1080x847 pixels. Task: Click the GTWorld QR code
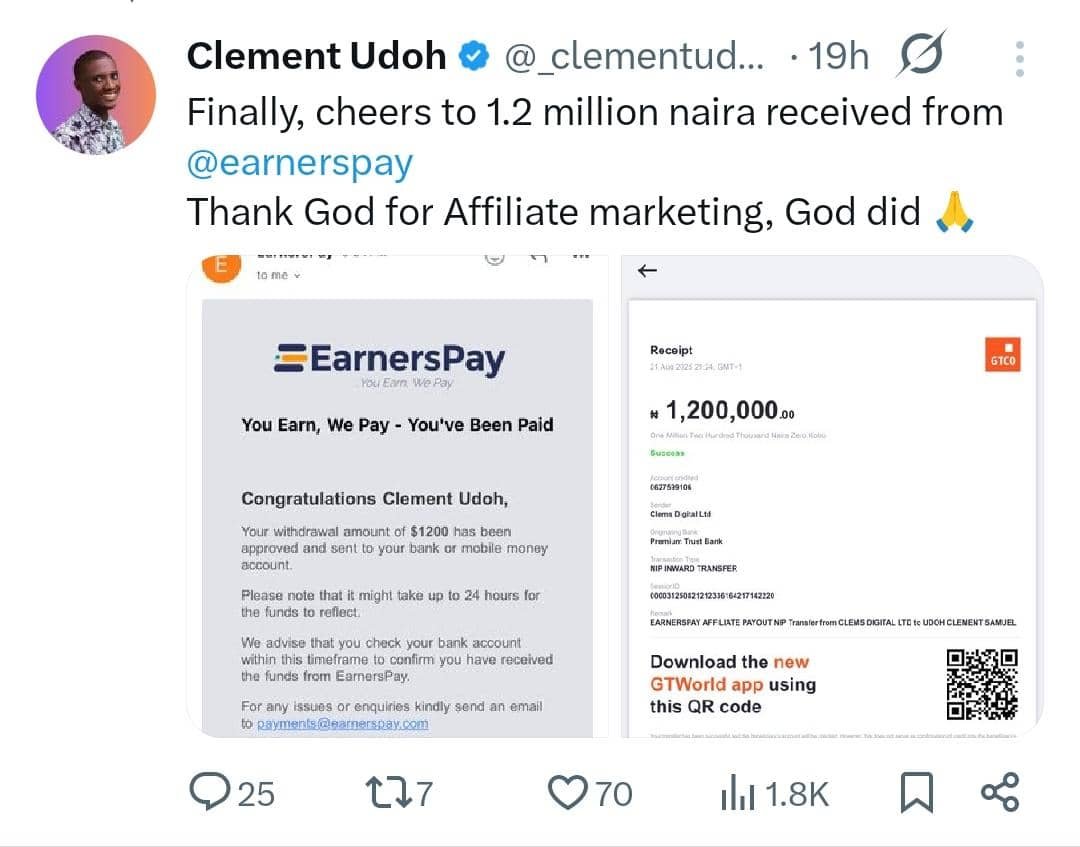[x=981, y=684]
